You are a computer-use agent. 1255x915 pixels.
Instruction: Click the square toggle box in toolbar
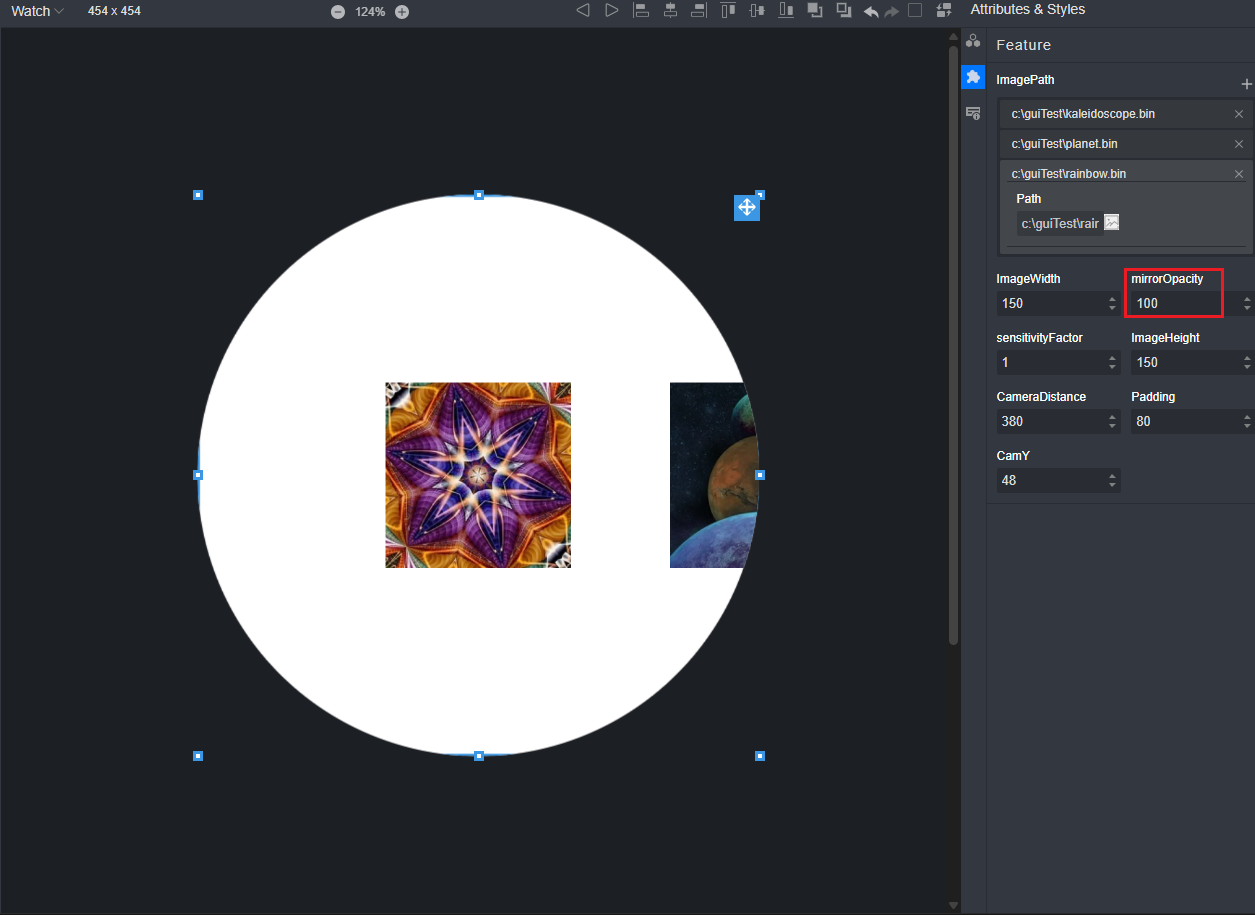click(x=914, y=11)
